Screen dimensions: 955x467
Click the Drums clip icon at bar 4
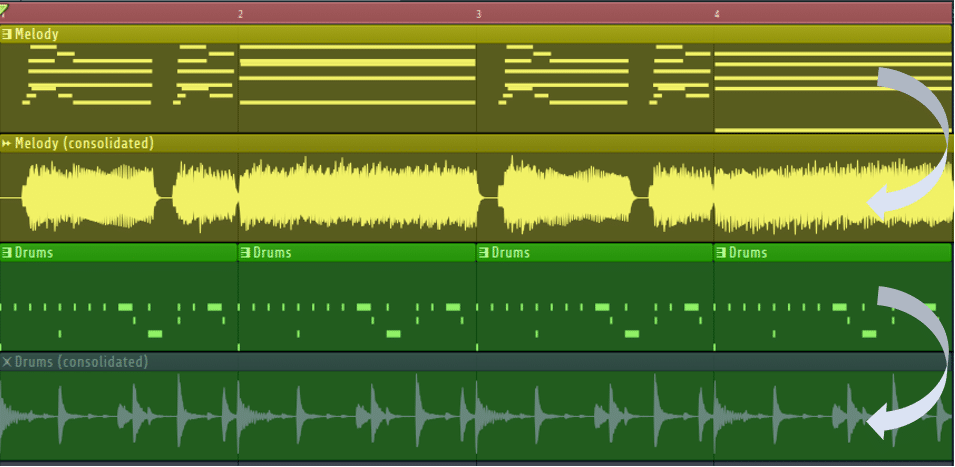click(x=721, y=252)
